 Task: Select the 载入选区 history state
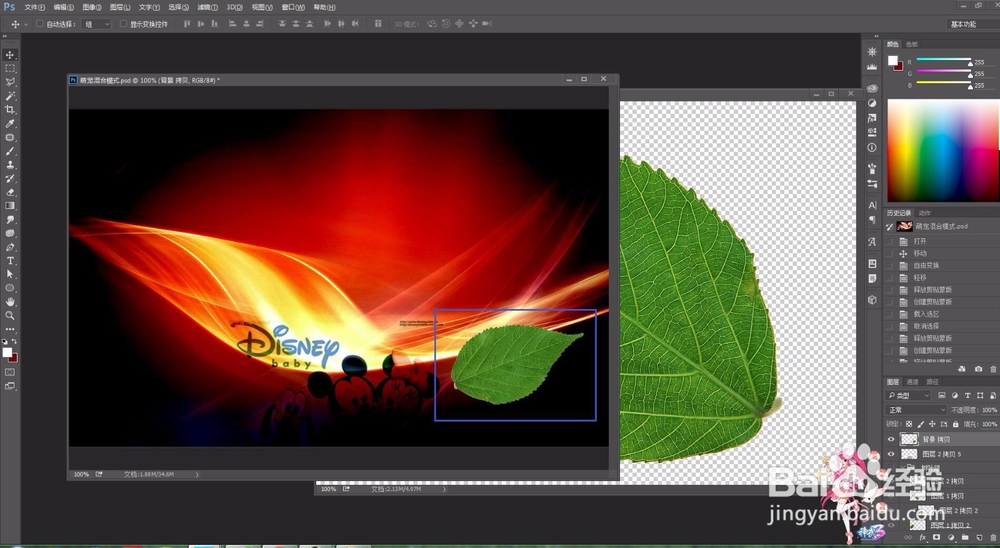coord(941,314)
